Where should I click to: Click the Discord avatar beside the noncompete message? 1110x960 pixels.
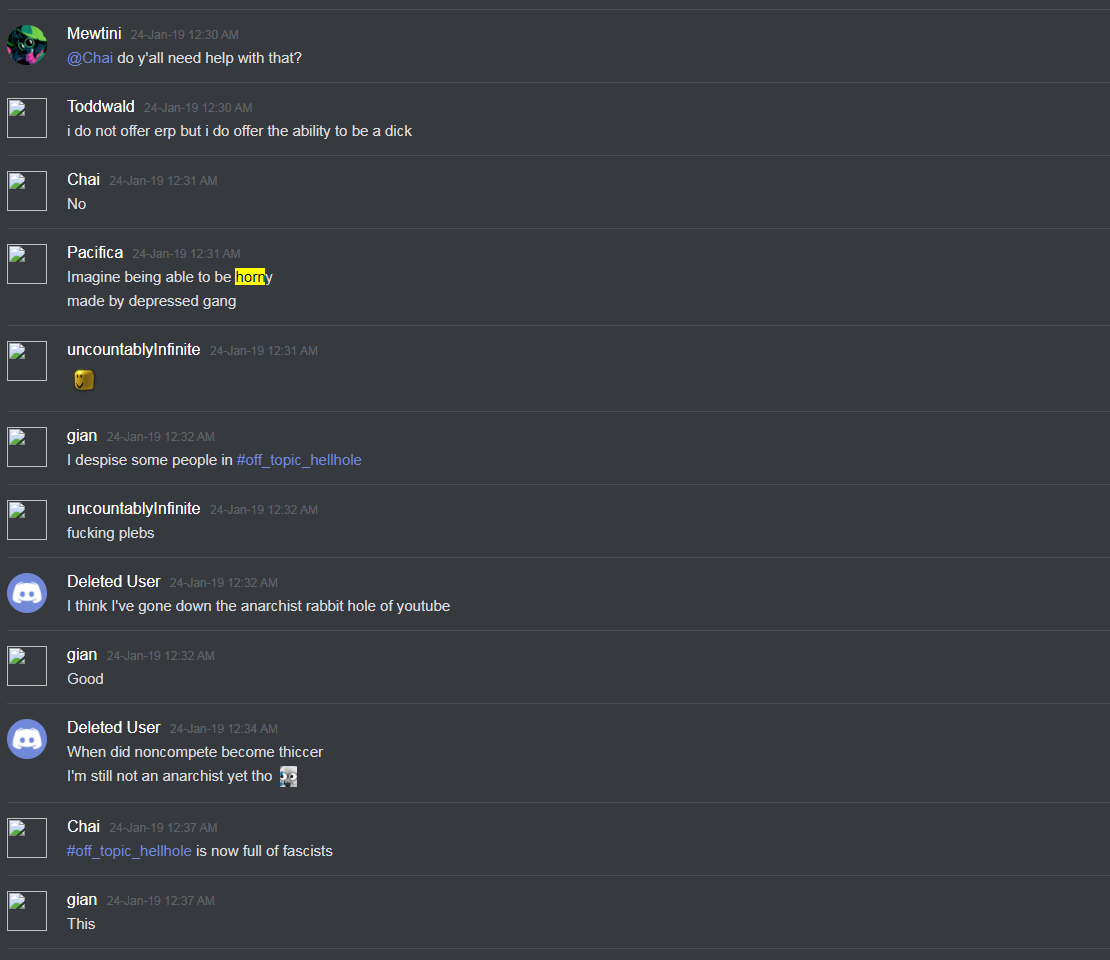27,738
